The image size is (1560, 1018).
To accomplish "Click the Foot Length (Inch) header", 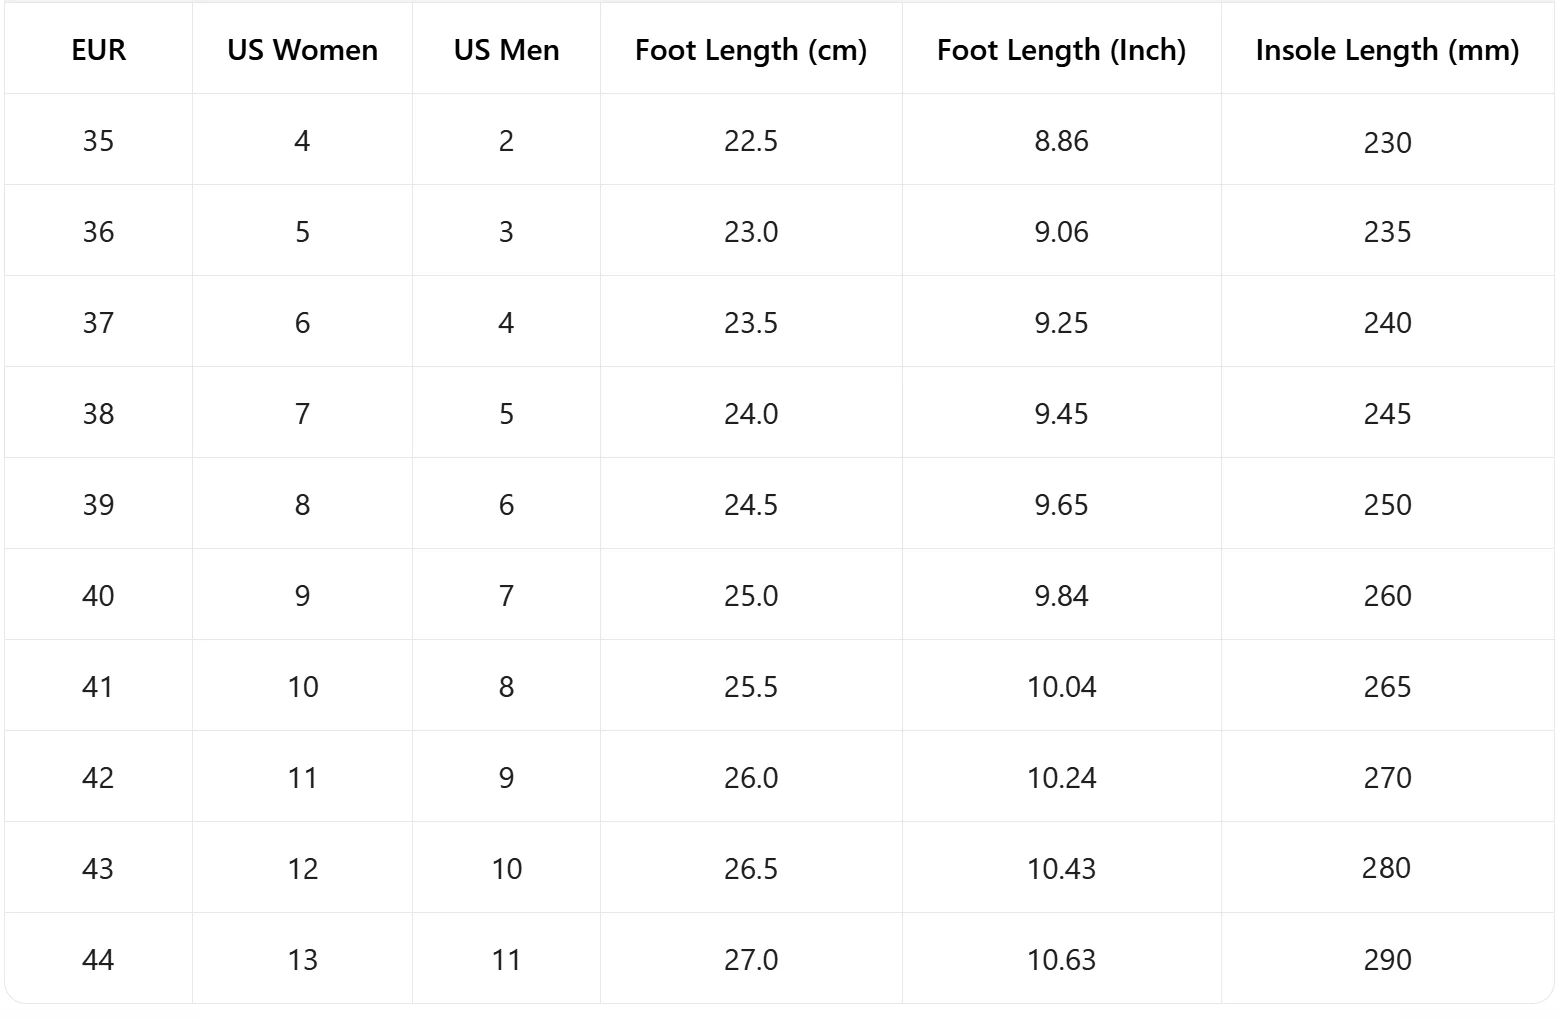I will (x=1062, y=50).
